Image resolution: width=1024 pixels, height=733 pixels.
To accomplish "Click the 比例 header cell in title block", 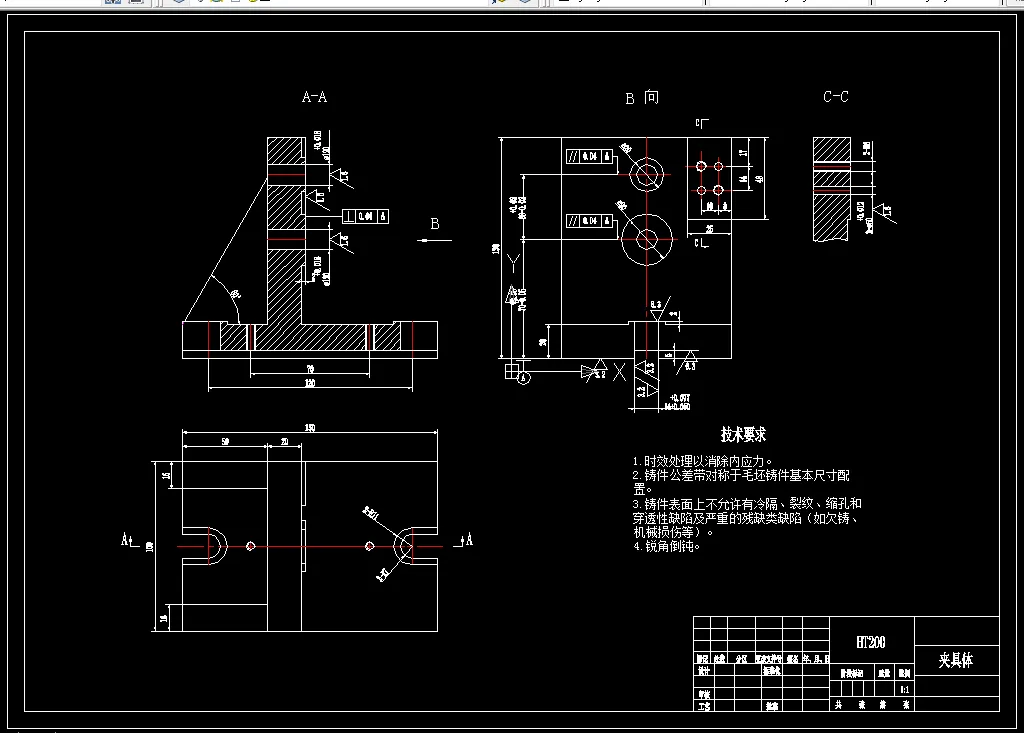I will [x=904, y=673].
